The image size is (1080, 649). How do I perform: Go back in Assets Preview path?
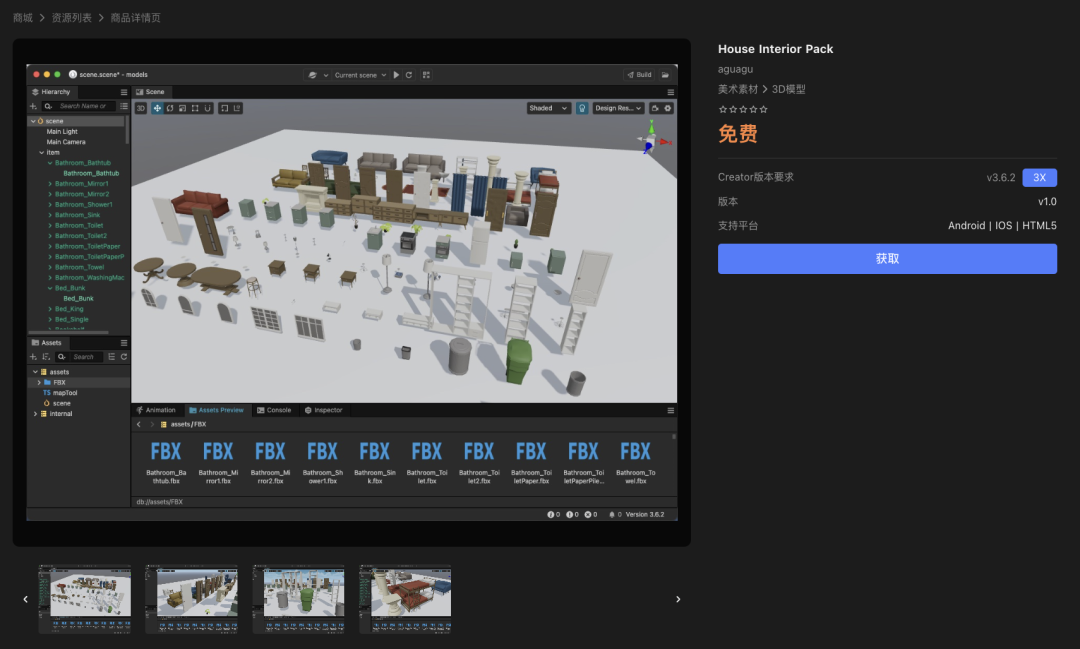pos(138,424)
